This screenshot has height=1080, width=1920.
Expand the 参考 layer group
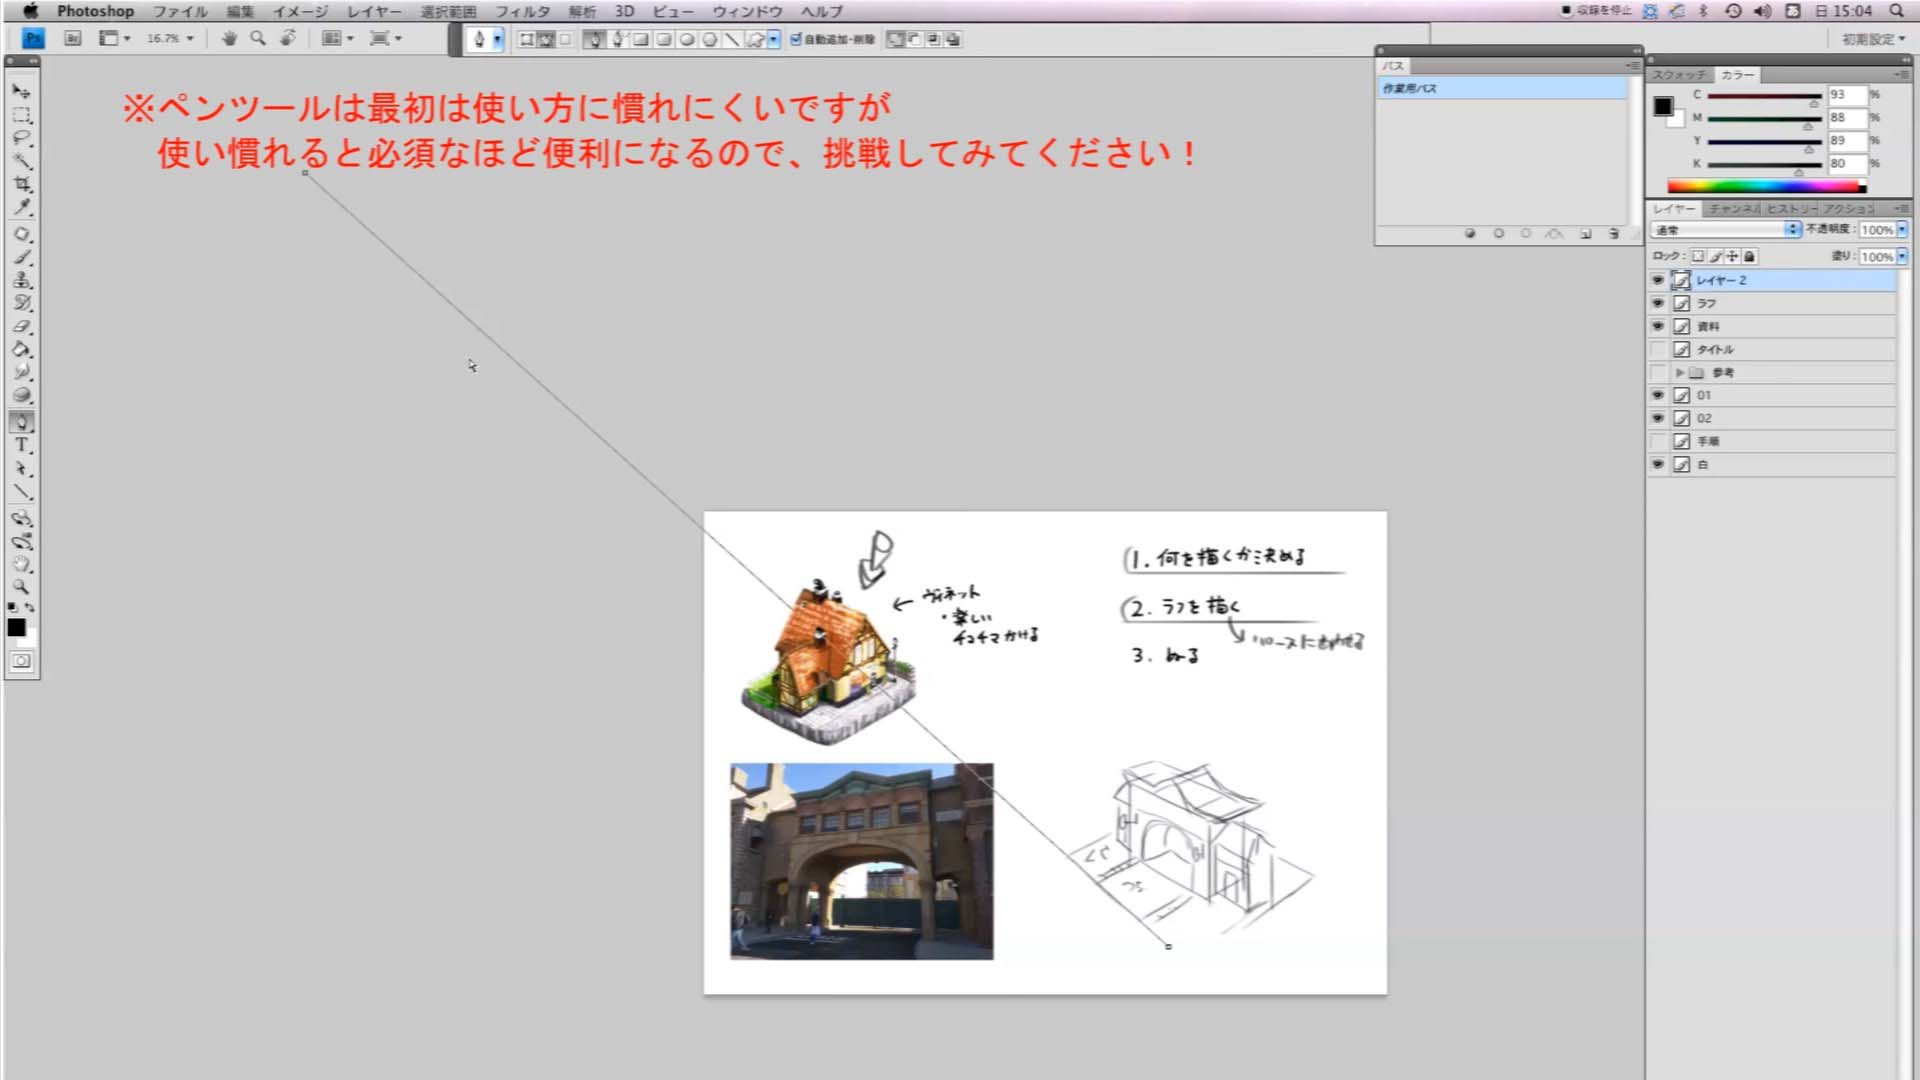[x=1680, y=372]
